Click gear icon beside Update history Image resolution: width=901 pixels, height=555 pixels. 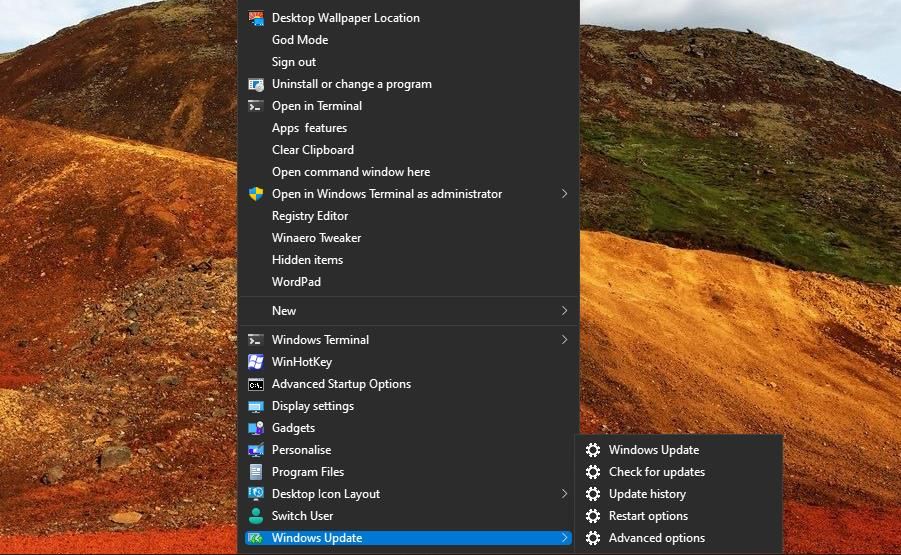click(593, 494)
